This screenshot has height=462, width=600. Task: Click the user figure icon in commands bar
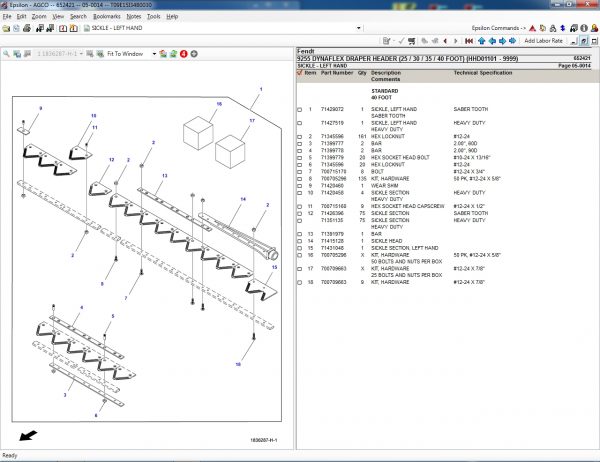coord(594,28)
